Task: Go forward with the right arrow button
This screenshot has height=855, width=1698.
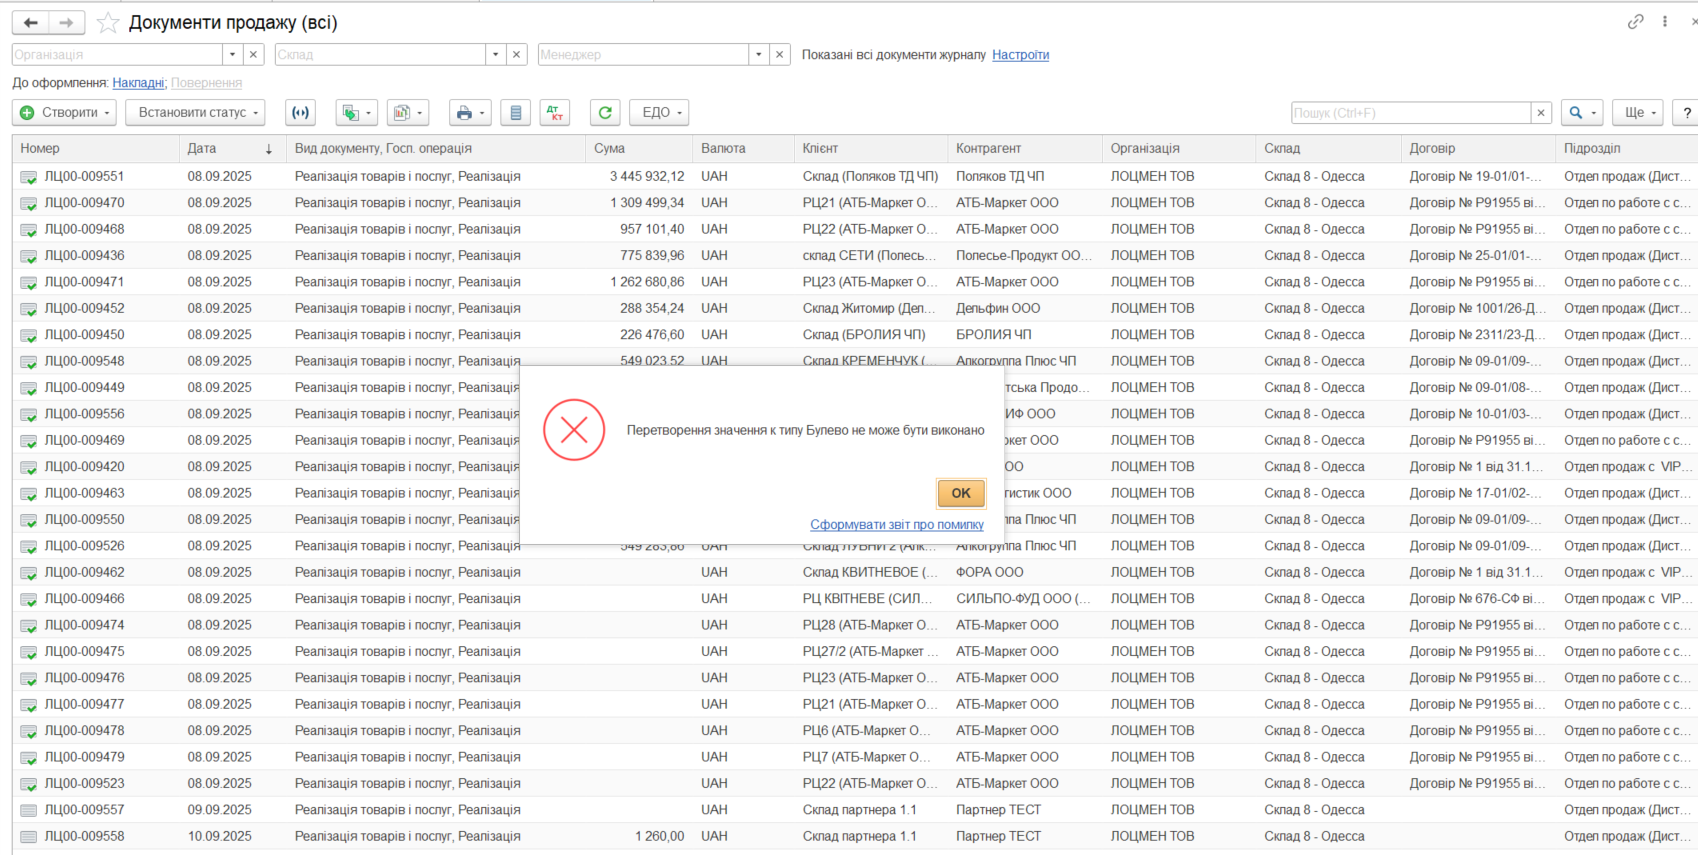Action: click(66, 22)
